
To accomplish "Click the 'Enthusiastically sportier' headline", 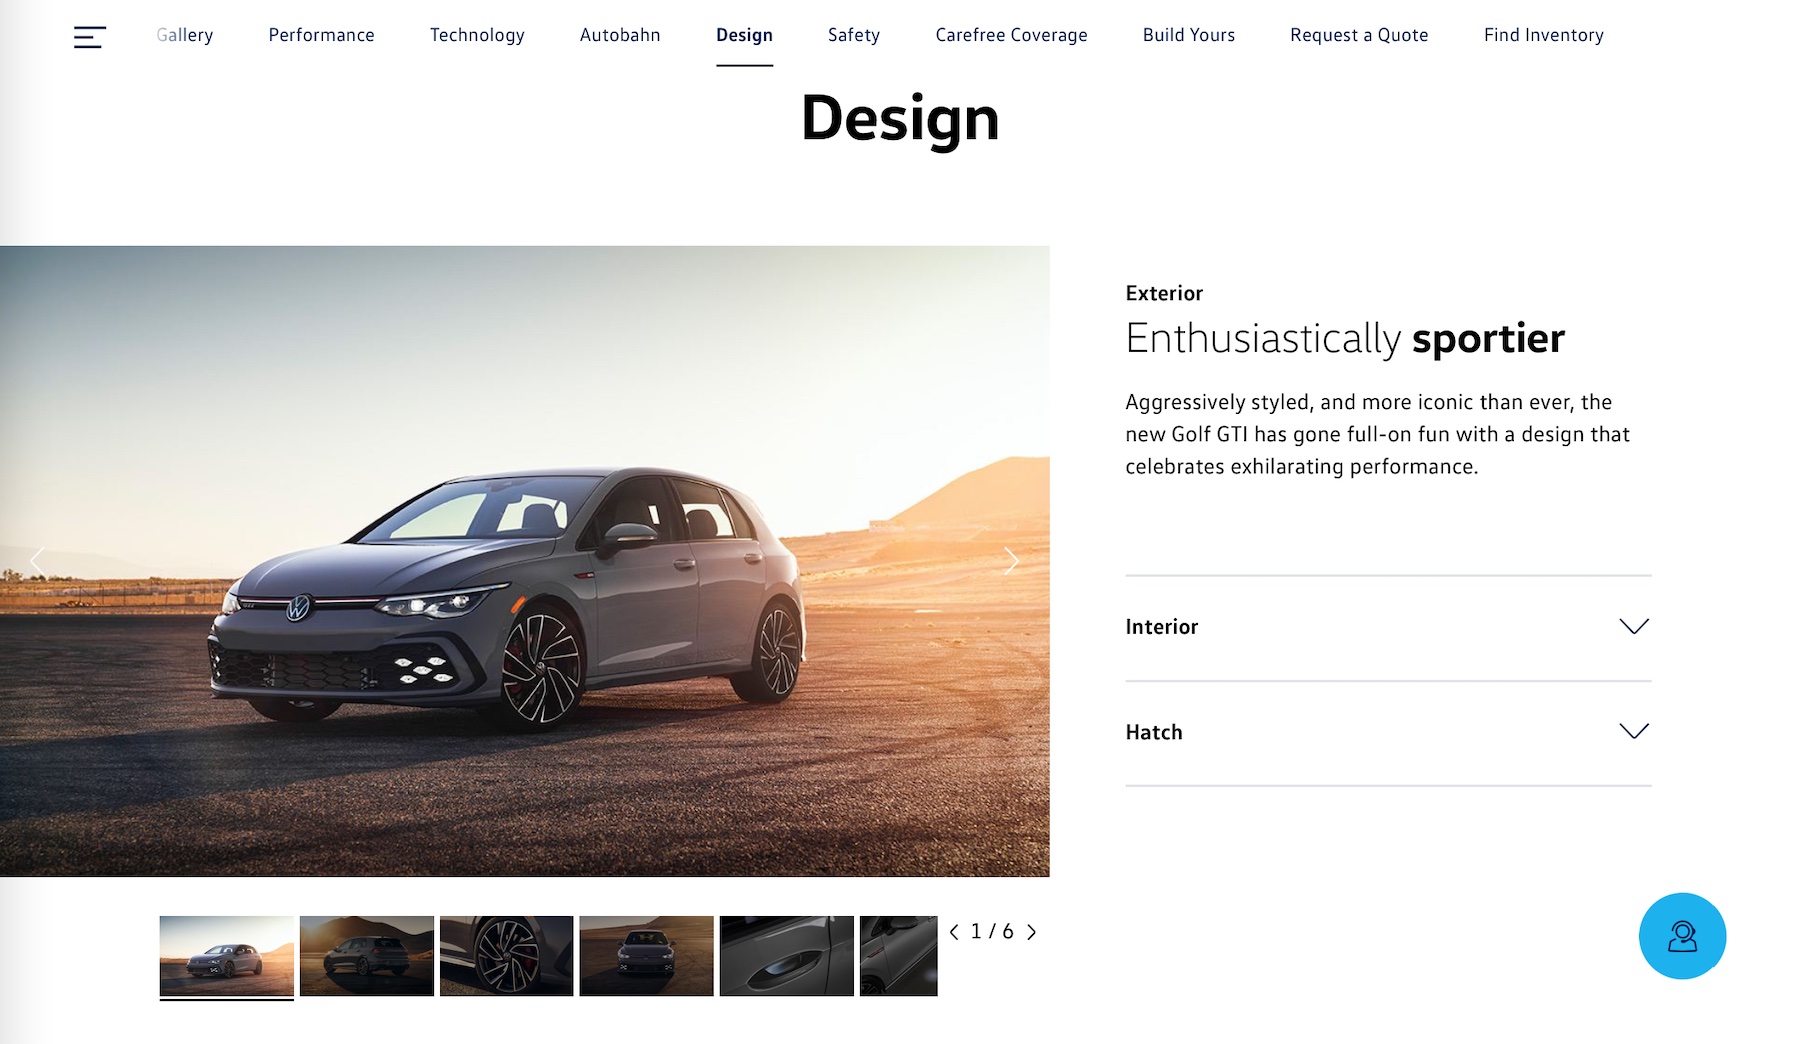I will (x=1345, y=339).
